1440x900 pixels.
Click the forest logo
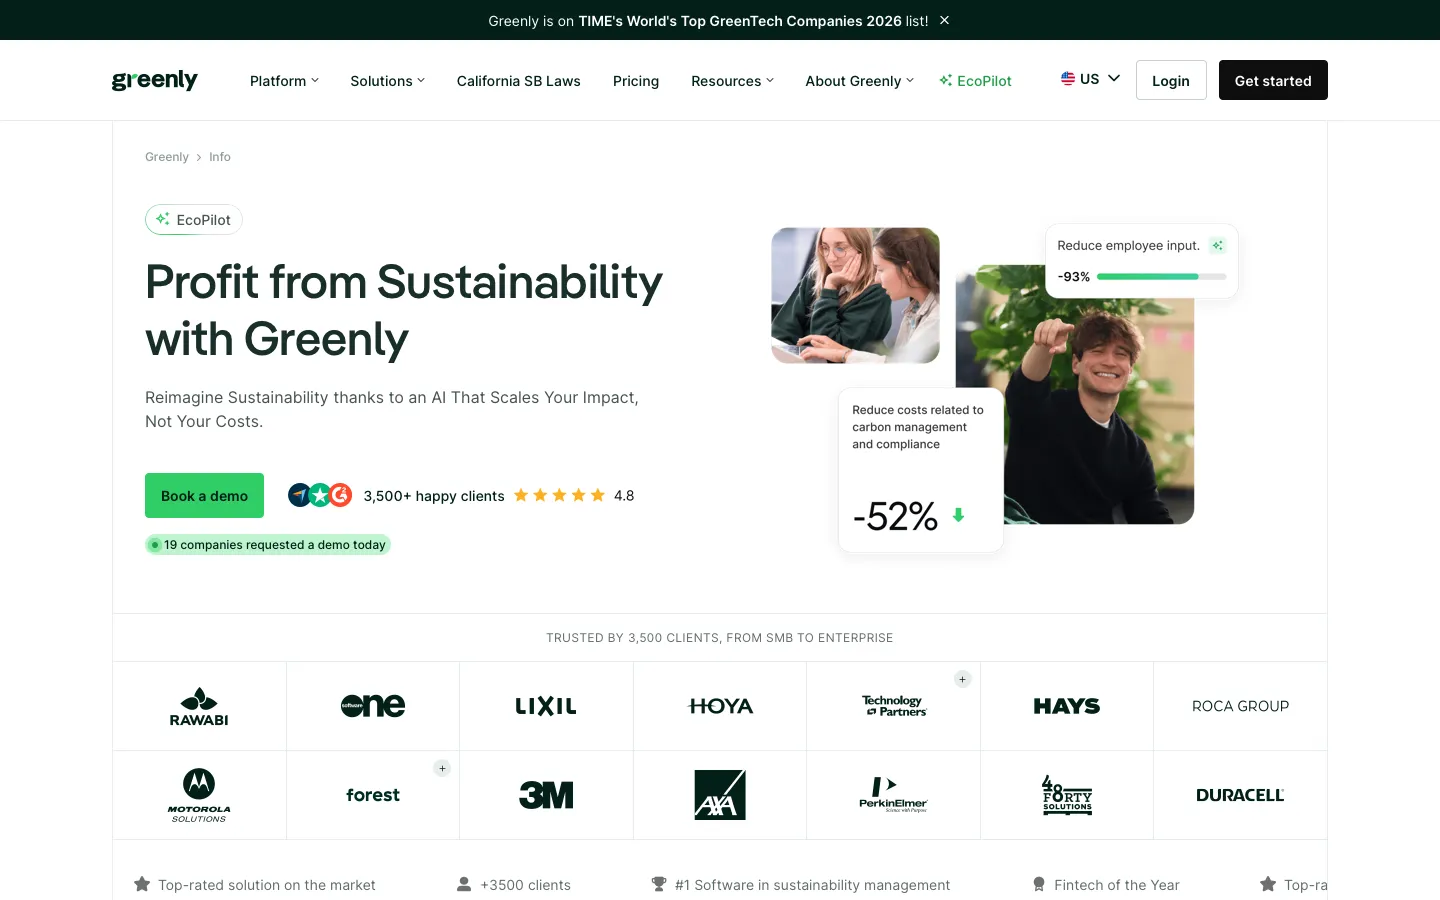(x=373, y=795)
